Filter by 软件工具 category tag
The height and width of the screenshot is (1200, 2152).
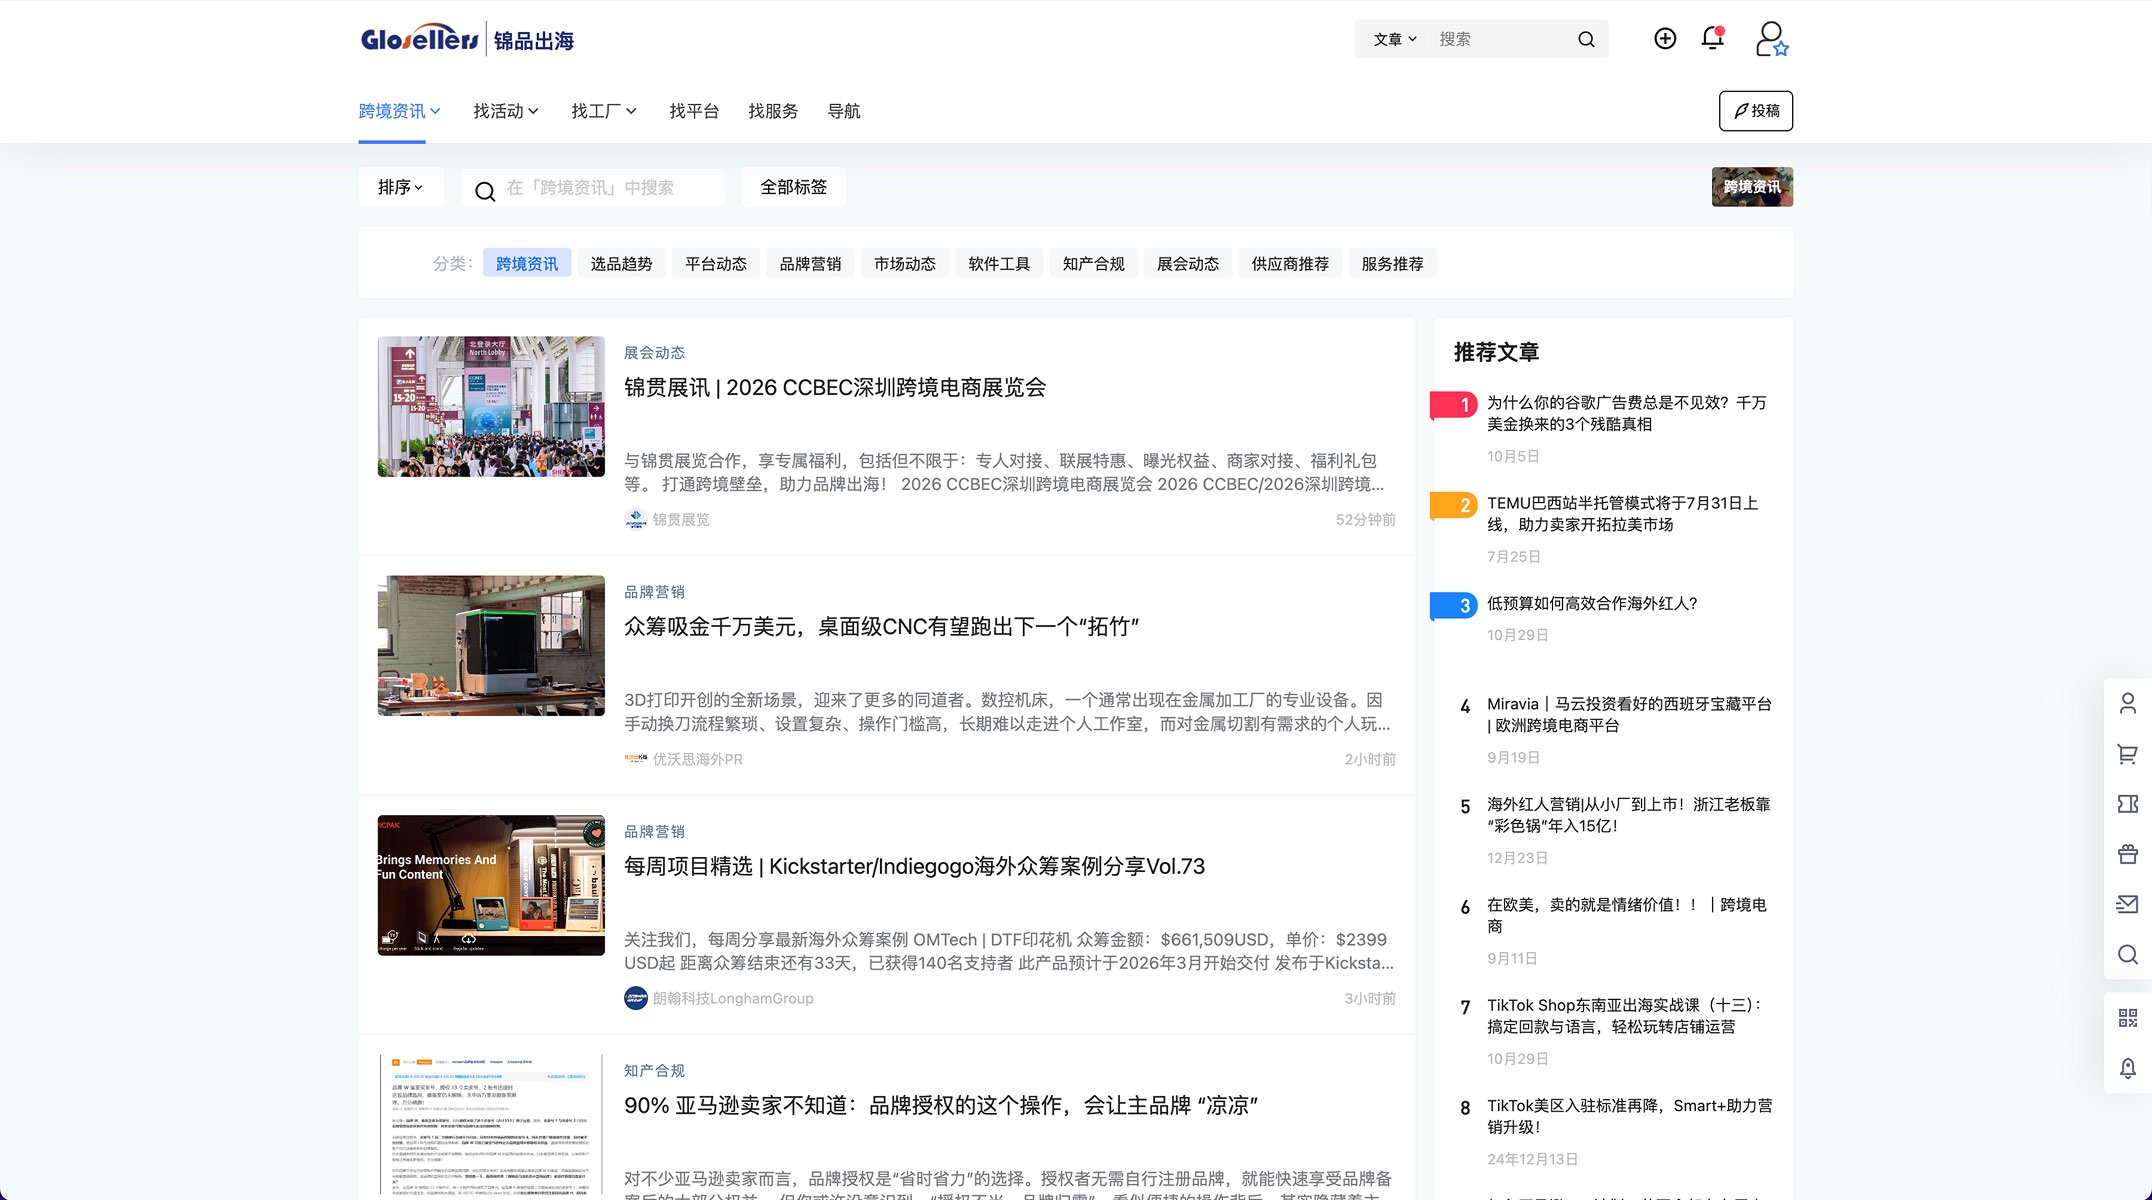[x=999, y=263]
